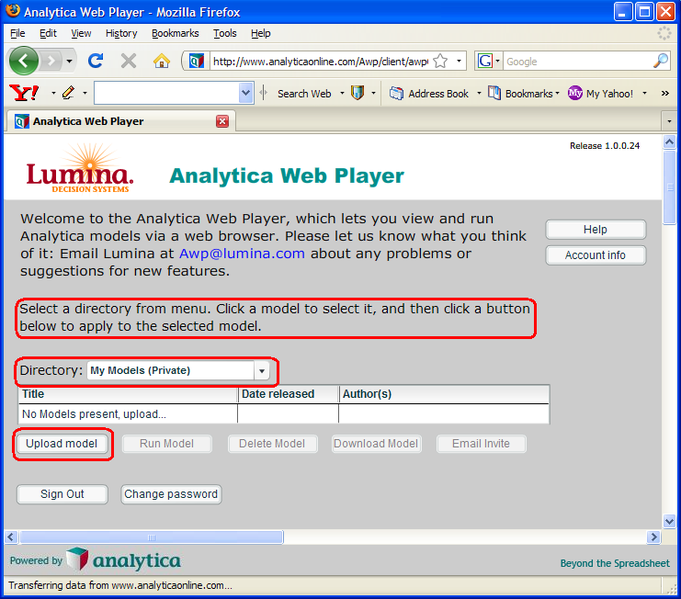The height and width of the screenshot is (599, 681).
Task: Bookmark this page with the star icon
Action: tap(440, 61)
